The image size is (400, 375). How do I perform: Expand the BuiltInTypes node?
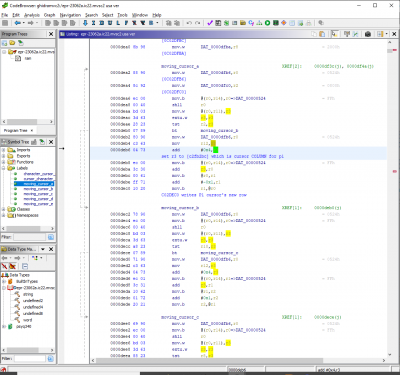click(x=4, y=281)
